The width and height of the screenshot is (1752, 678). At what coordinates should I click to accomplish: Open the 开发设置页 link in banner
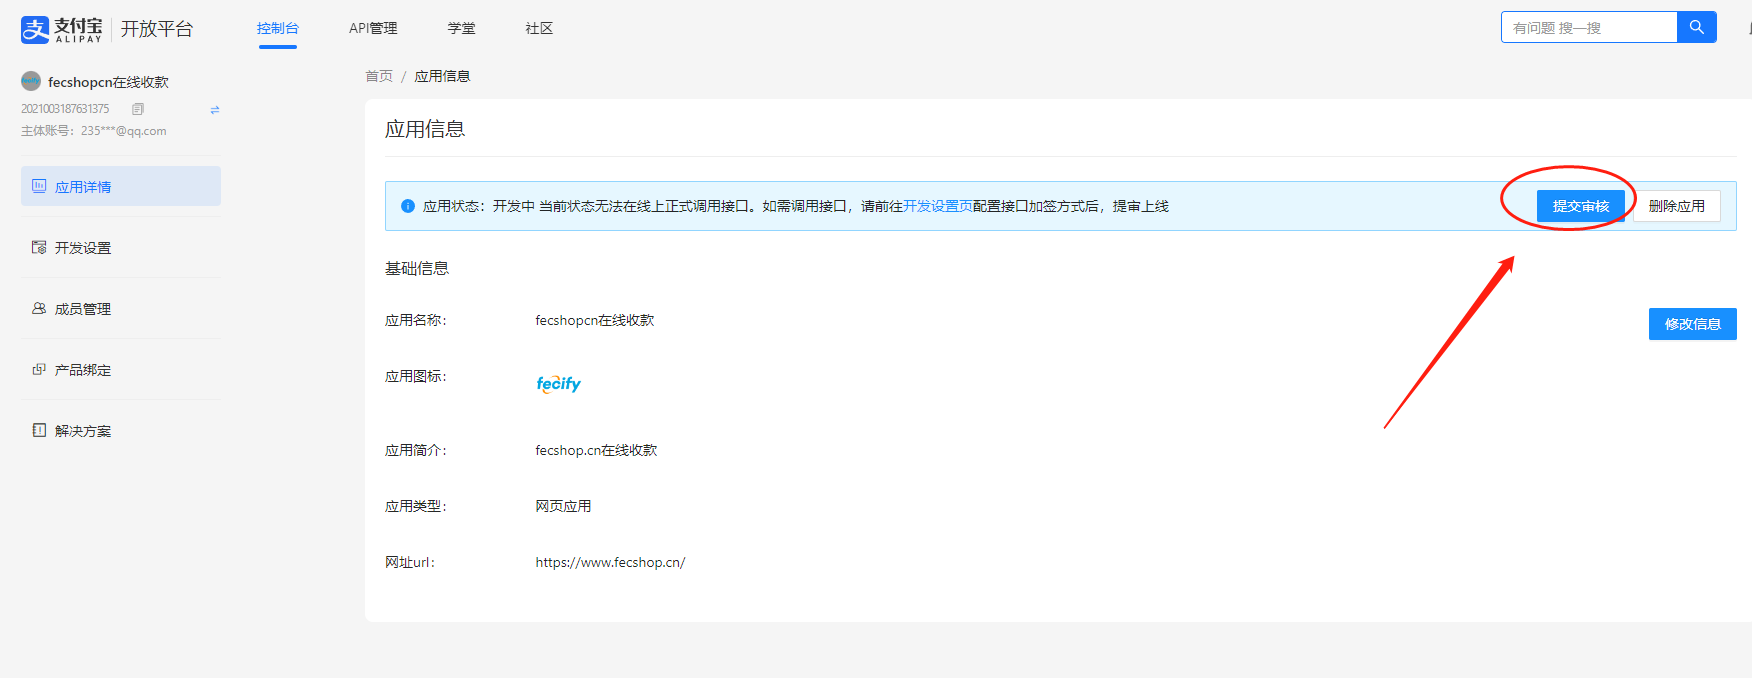(938, 206)
